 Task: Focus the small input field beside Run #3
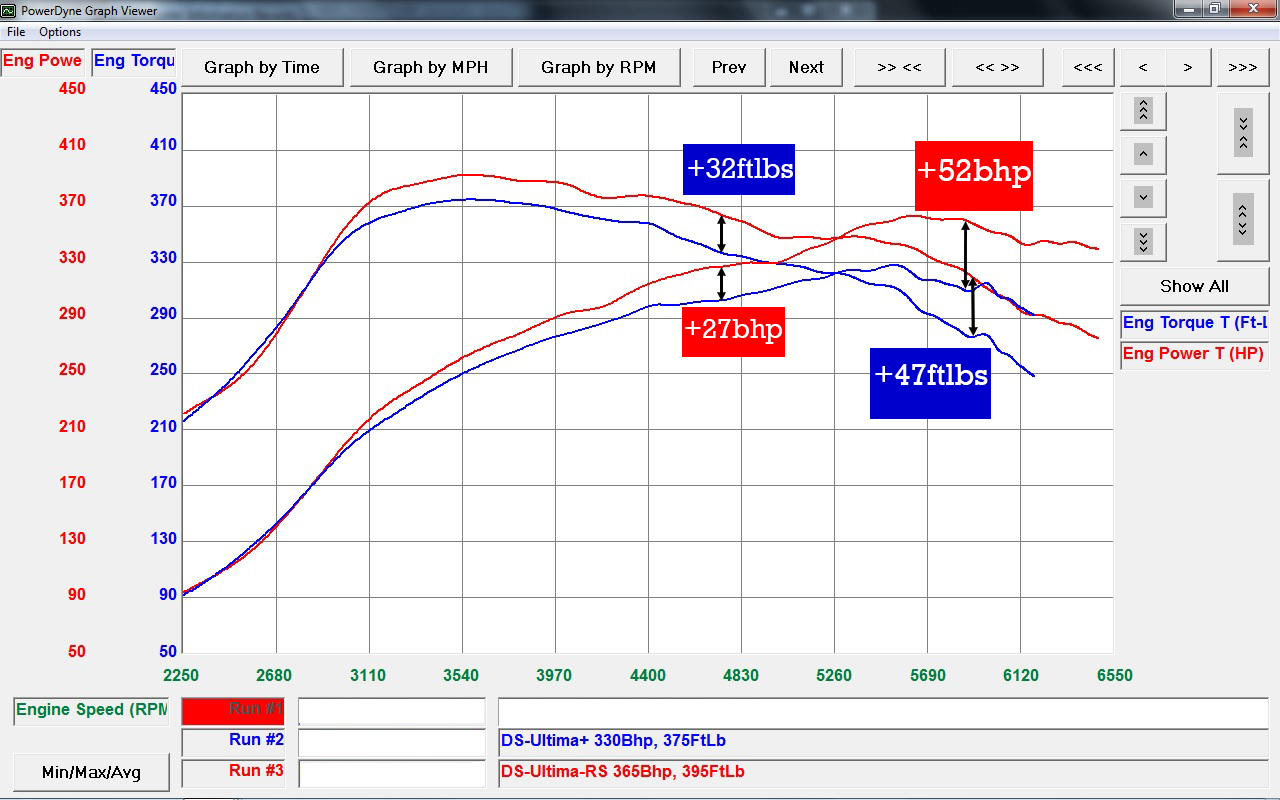[392, 774]
